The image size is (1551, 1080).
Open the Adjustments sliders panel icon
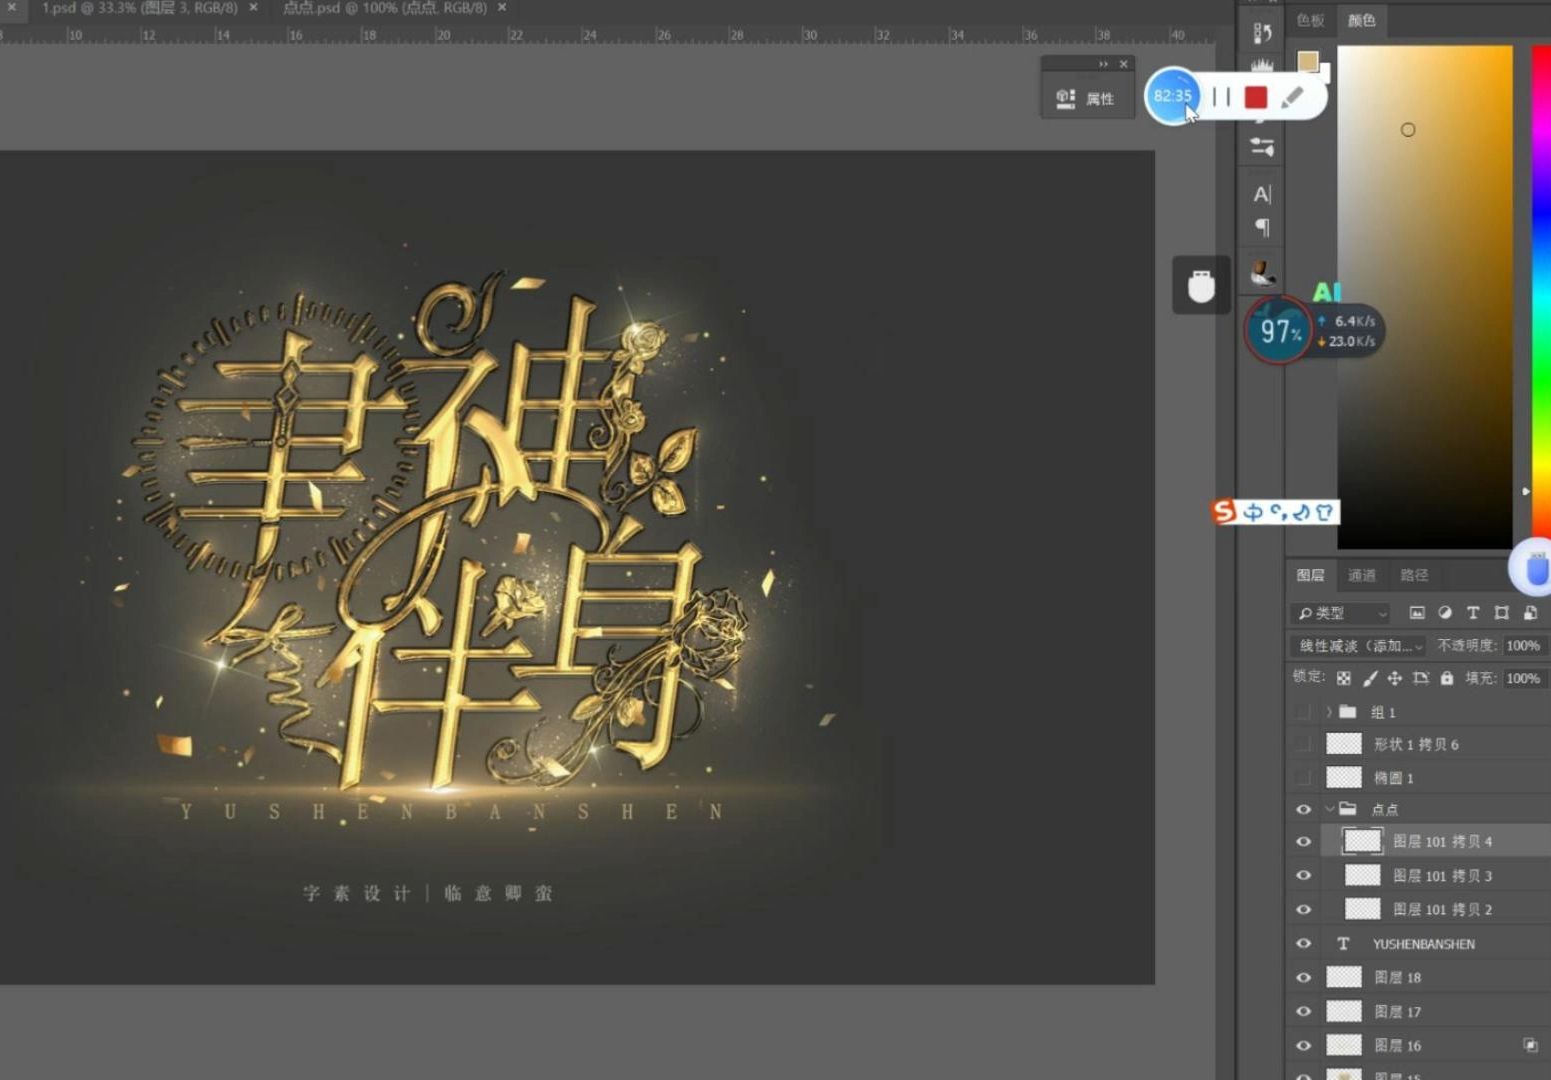(x=1262, y=147)
